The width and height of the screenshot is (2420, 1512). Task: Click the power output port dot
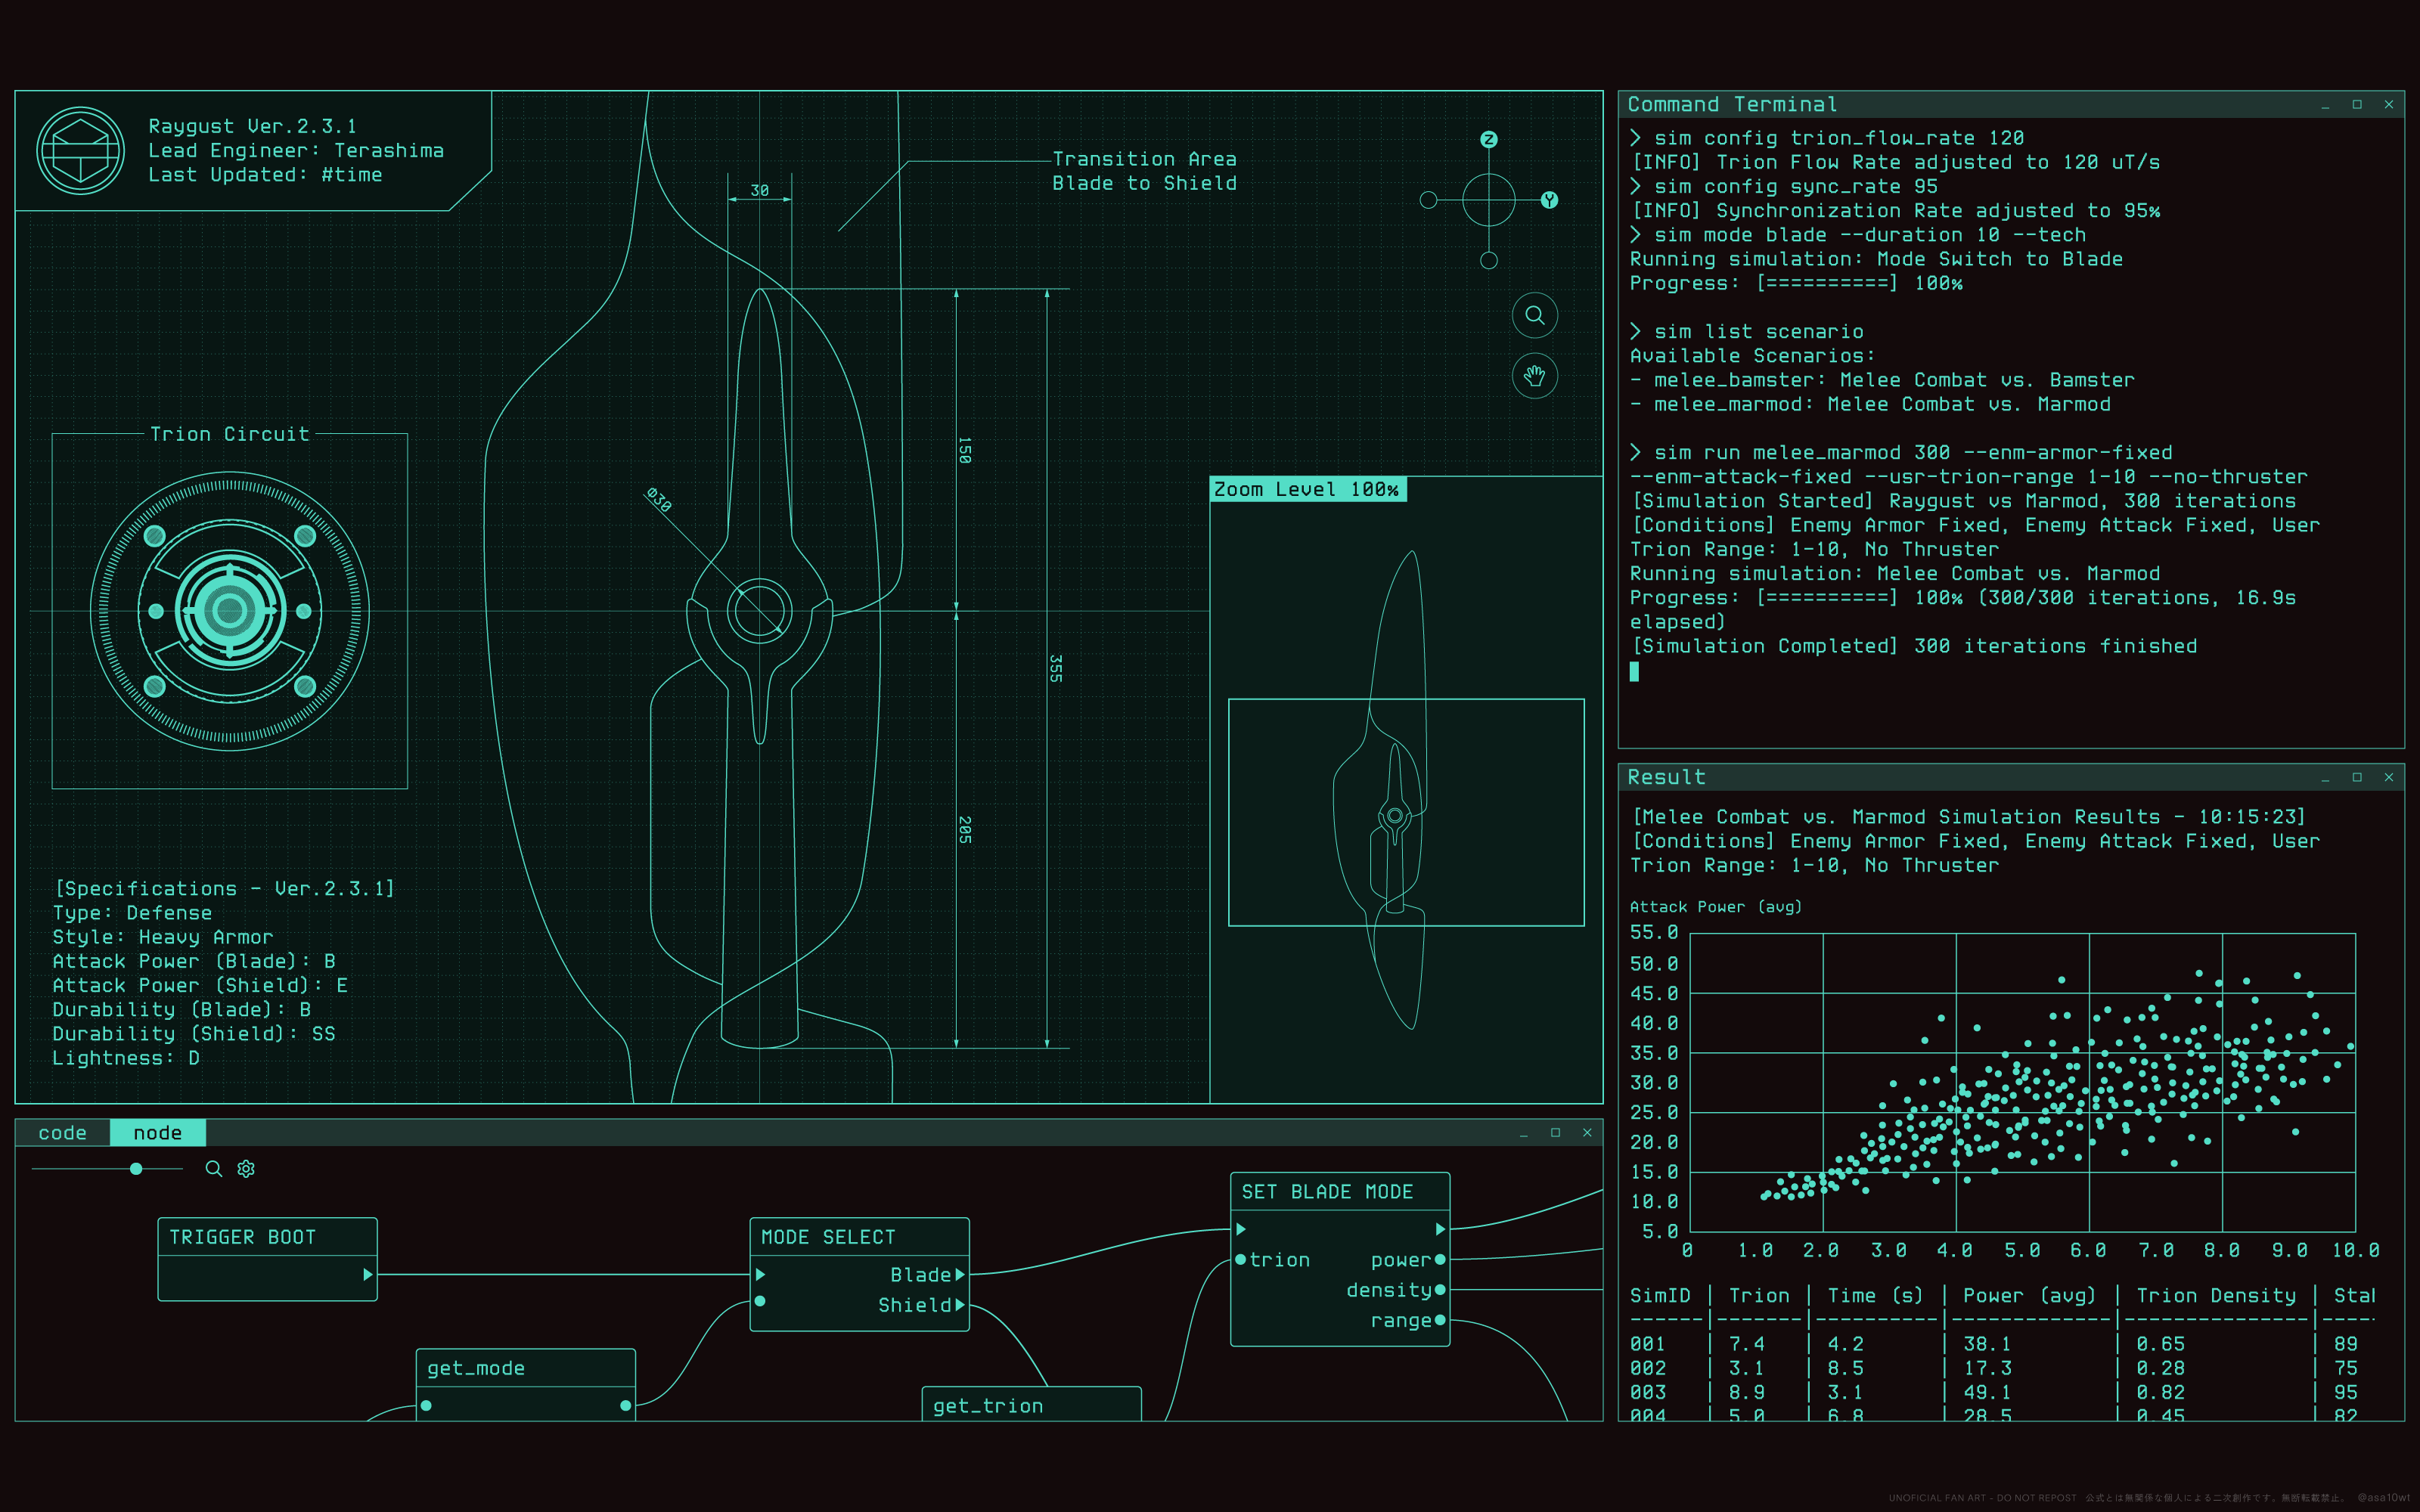point(1440,1260)
